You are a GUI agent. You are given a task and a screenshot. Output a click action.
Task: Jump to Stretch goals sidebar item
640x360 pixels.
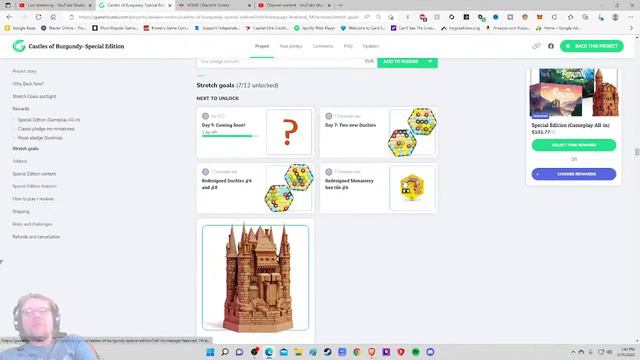point(26,149)
